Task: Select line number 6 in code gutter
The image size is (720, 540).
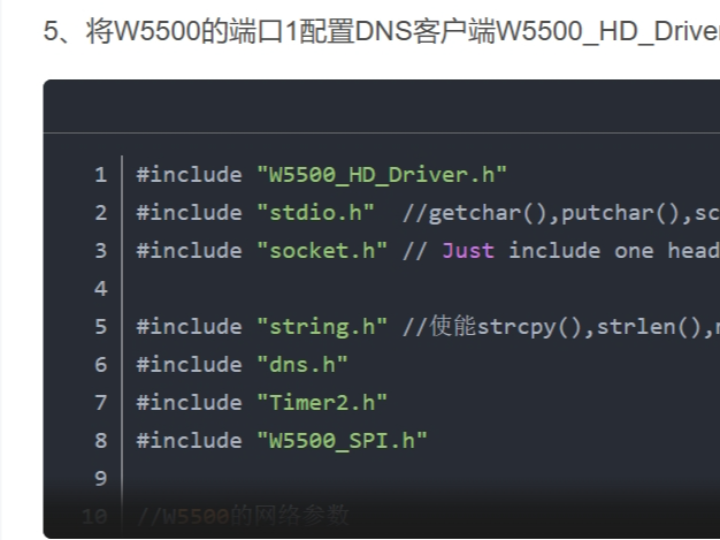Action: (100, 365)
